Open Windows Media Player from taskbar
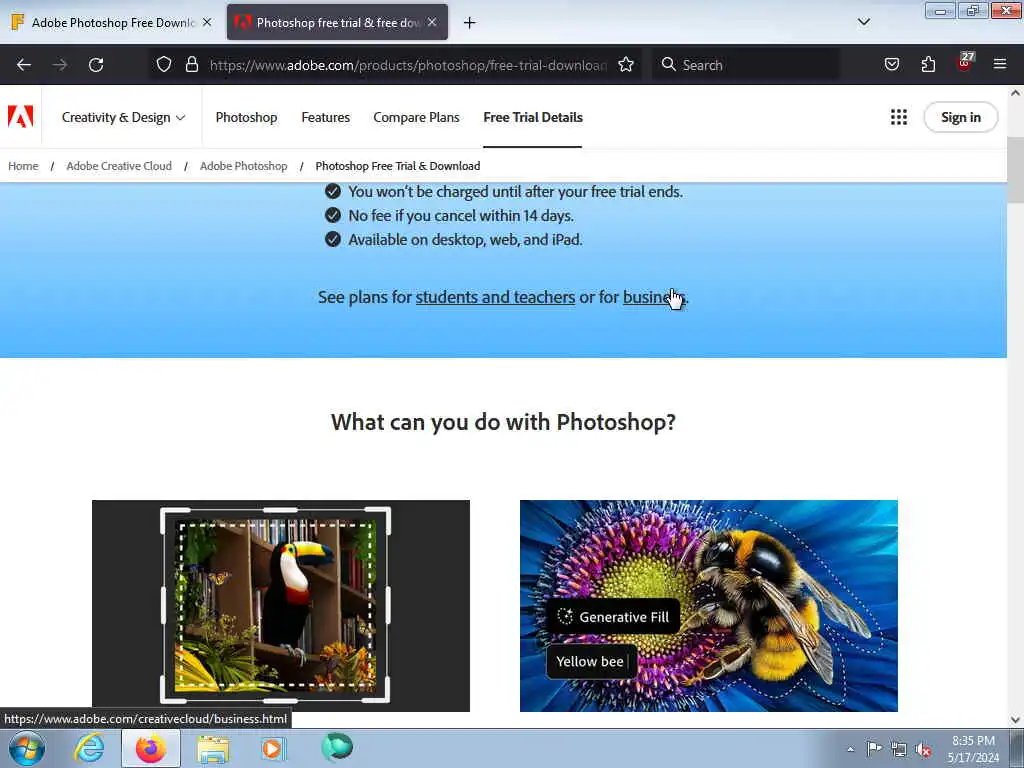 coord(274,748)
